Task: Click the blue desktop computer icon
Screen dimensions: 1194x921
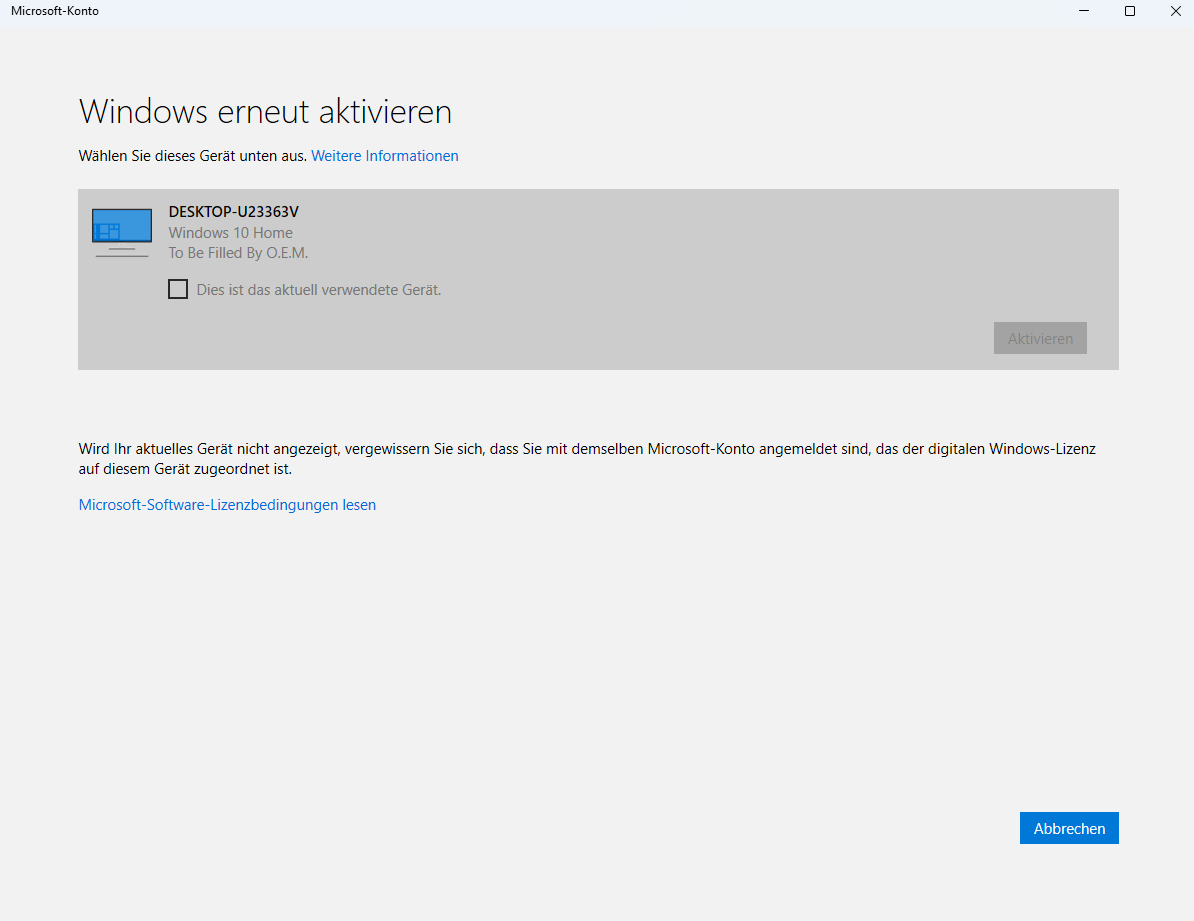Action: click(122, 232)
